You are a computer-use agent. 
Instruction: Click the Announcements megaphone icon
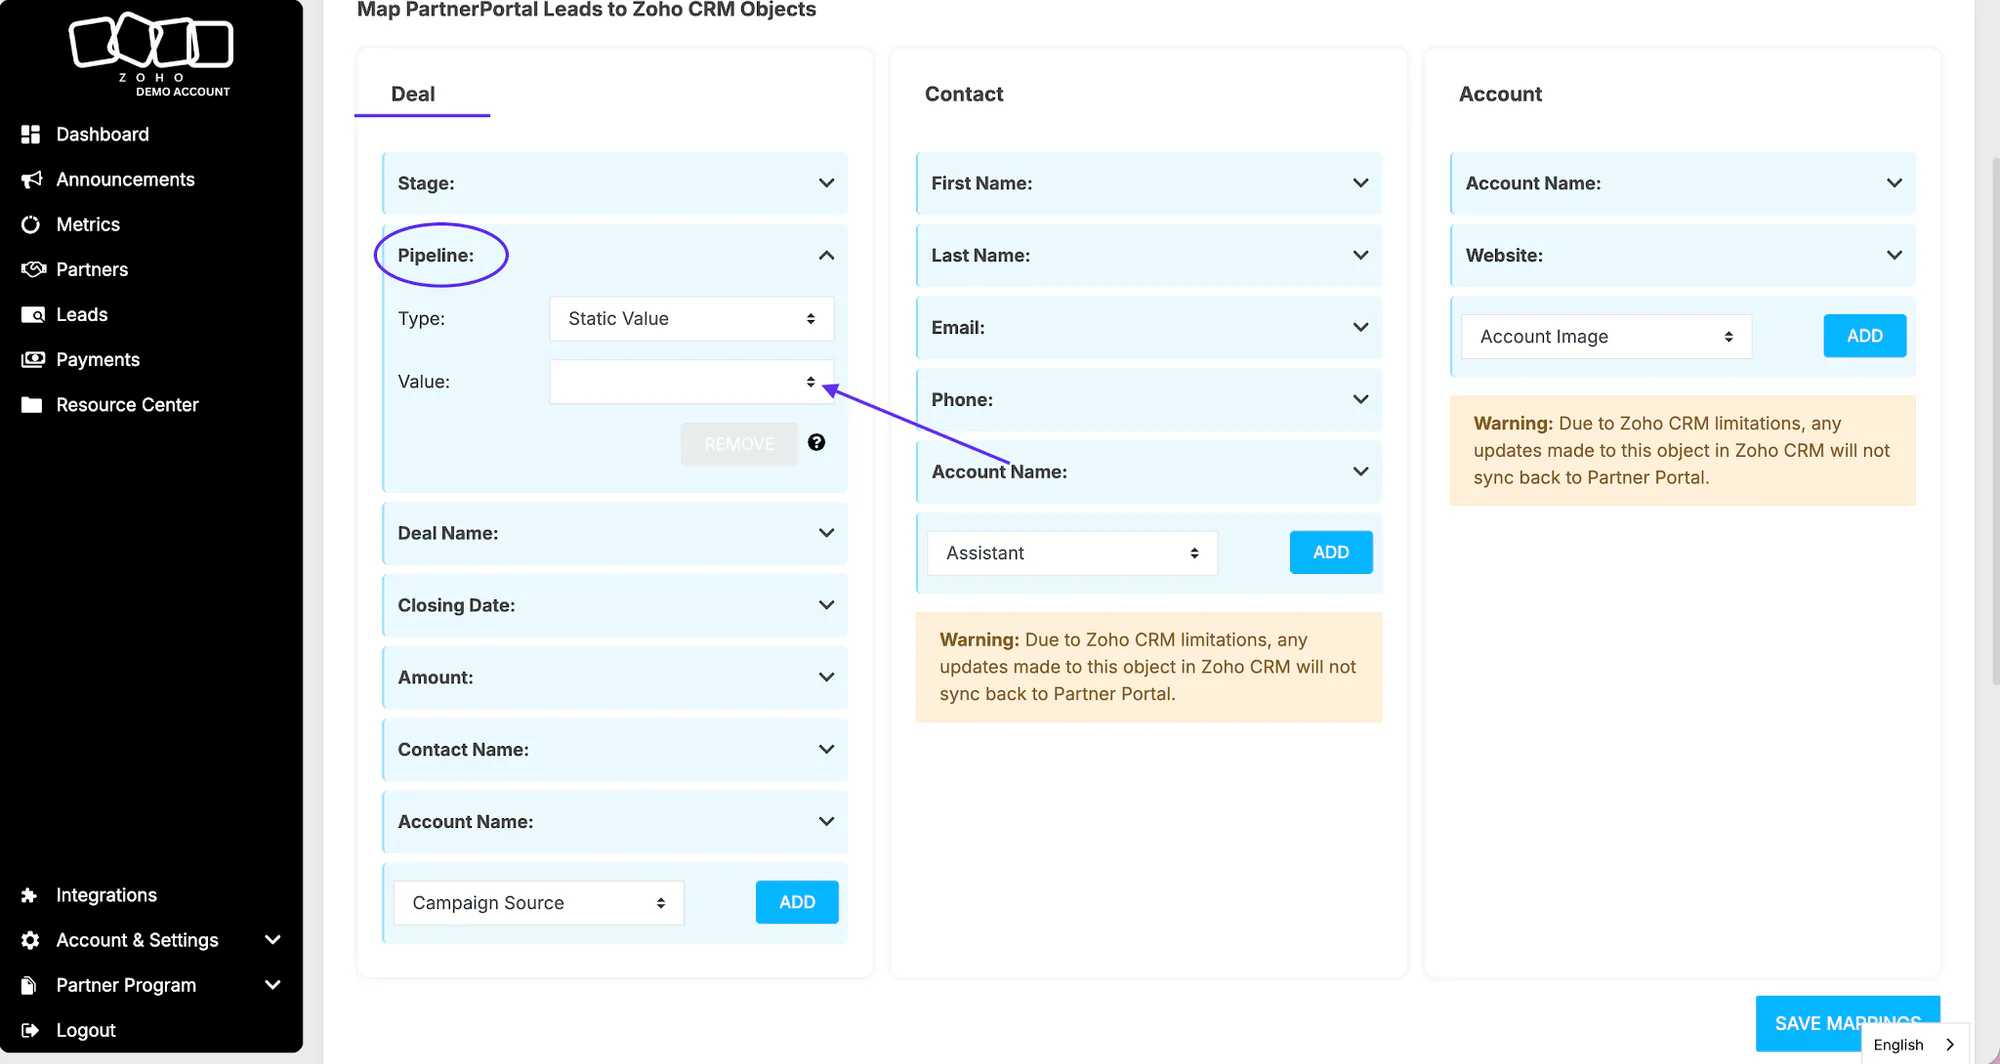pos(31,179)
